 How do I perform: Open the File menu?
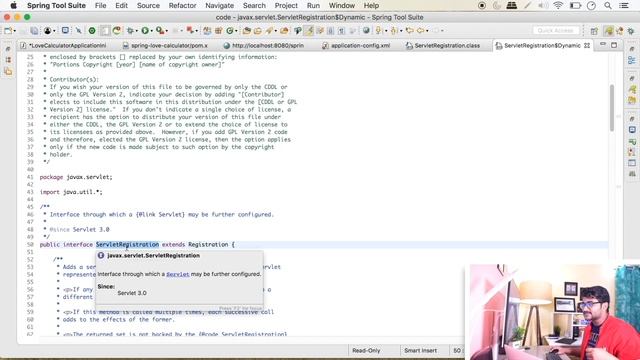pyautogui.click(x=100, y=6)
